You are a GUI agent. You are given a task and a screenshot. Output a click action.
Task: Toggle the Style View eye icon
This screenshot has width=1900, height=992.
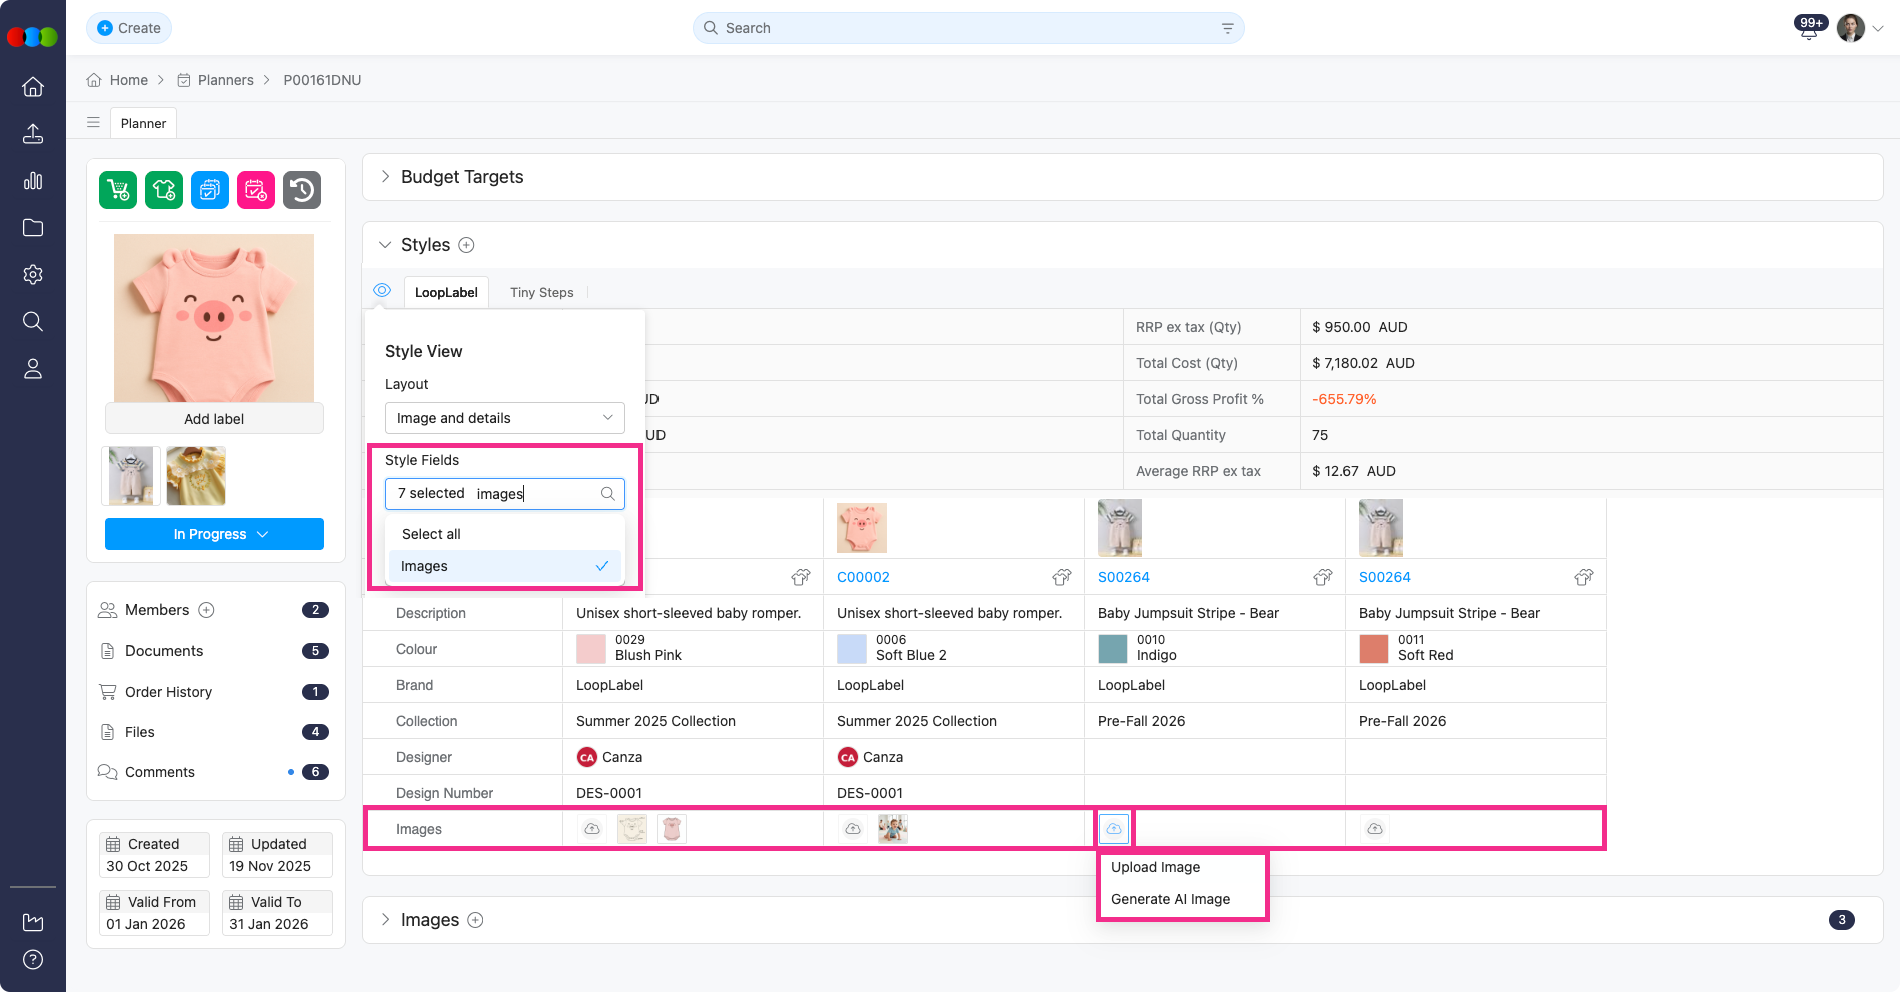click(x=382, y=291)
